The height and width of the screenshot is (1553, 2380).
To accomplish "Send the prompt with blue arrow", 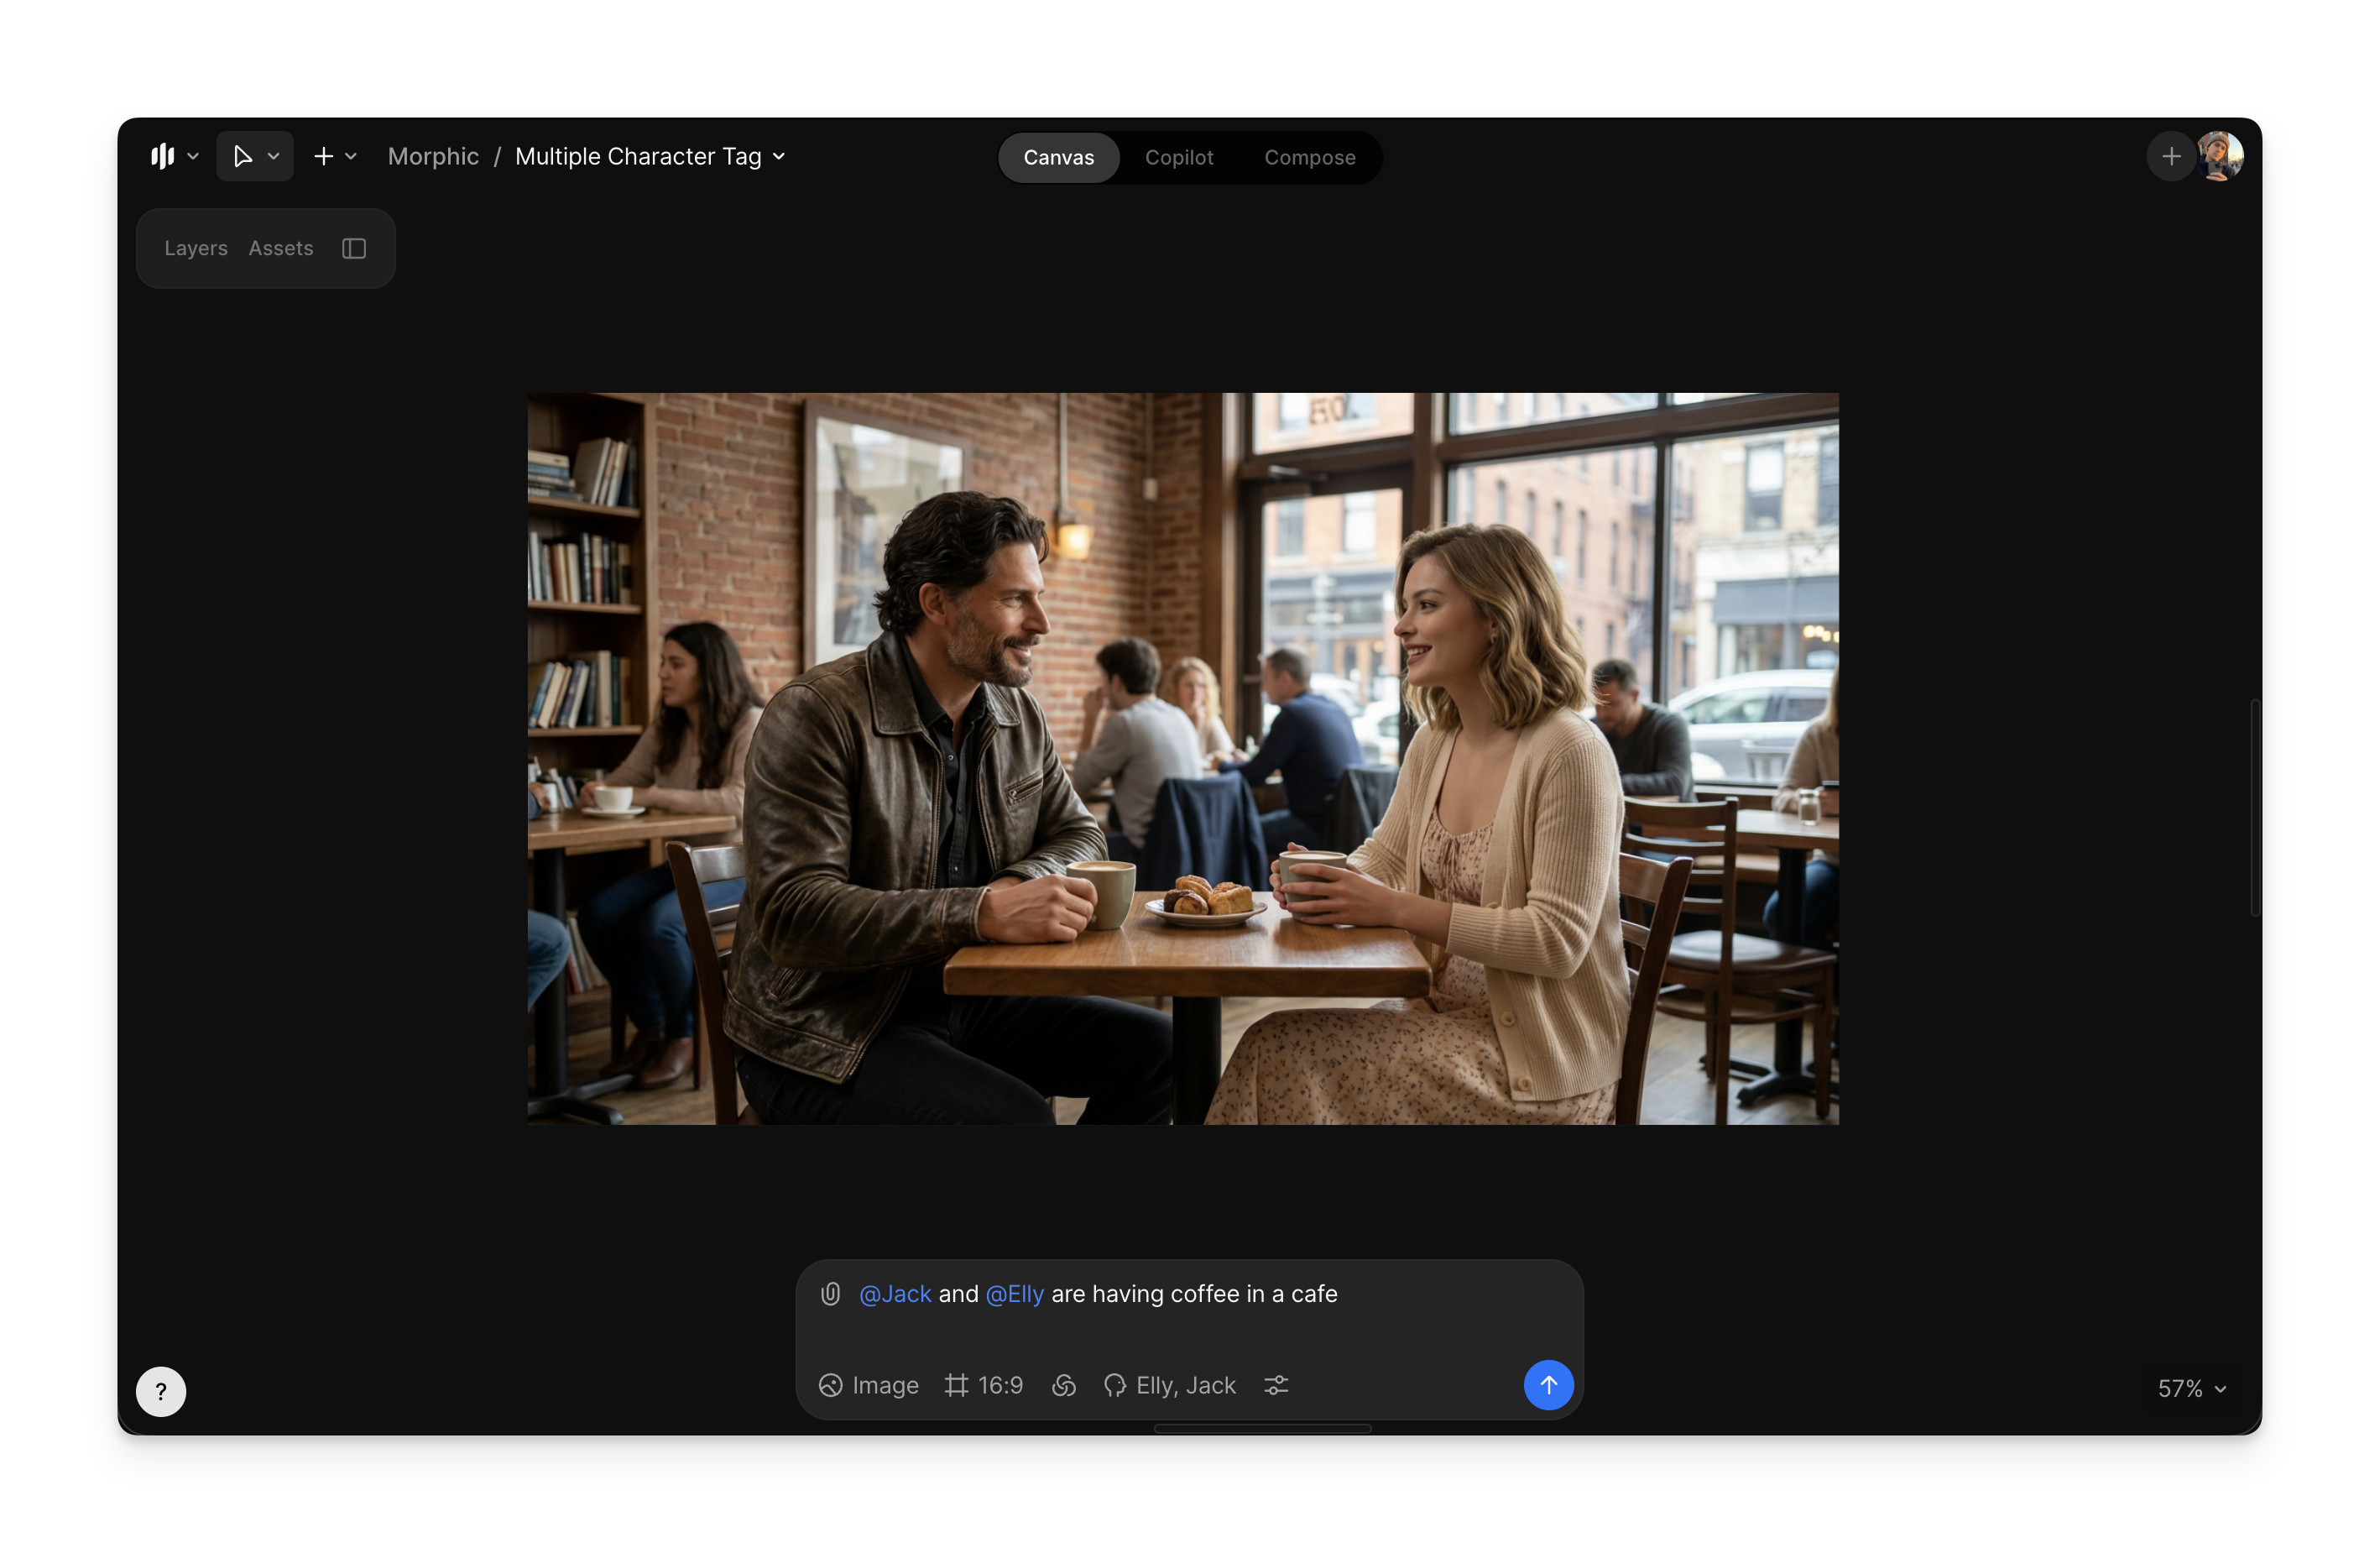I will [1548, 1385].
